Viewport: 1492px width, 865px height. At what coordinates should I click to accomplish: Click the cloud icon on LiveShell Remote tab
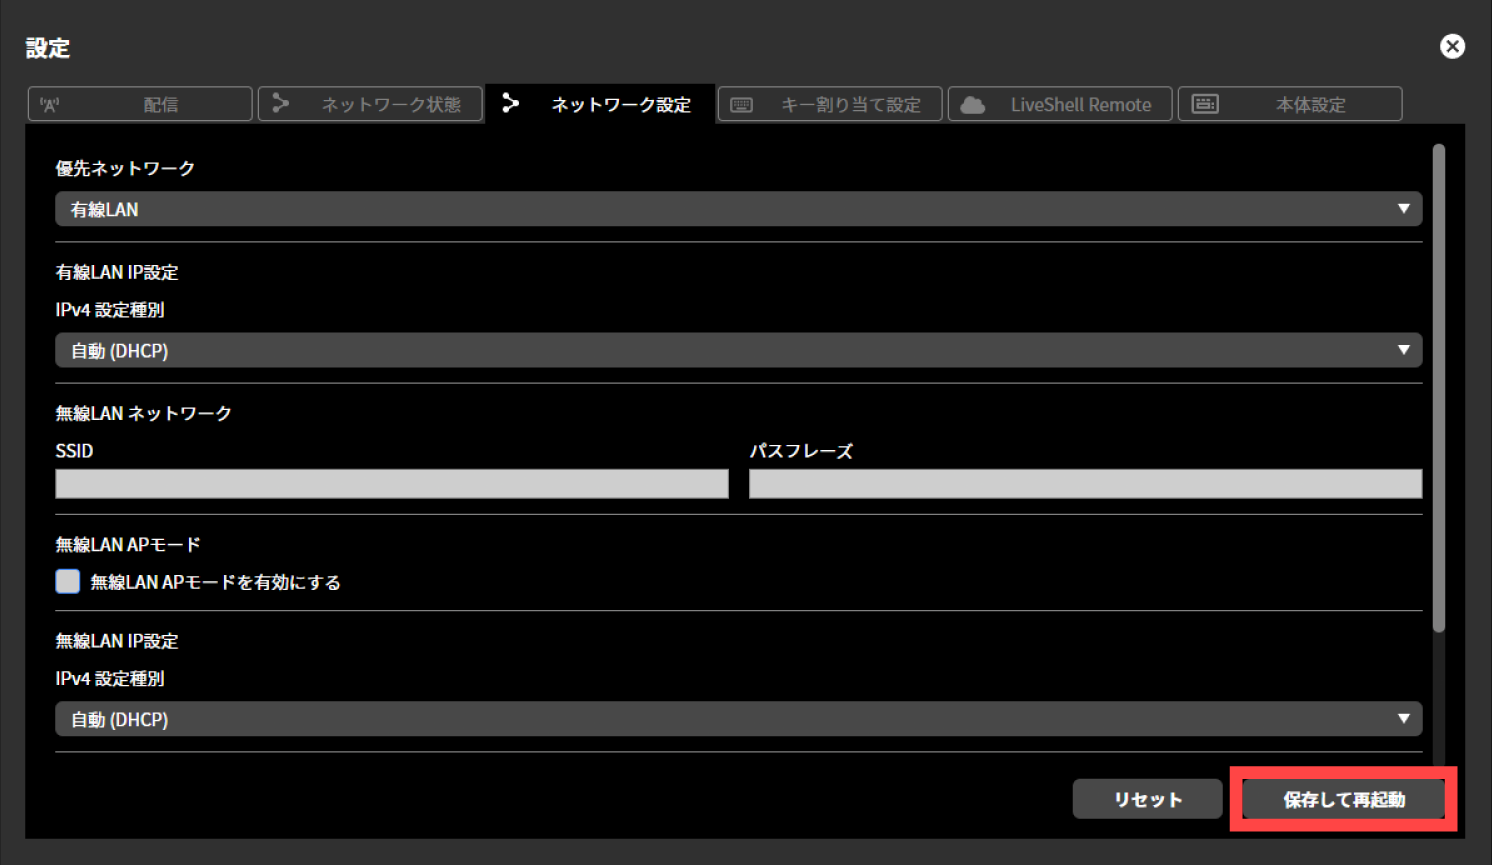(x=971, y=103)
